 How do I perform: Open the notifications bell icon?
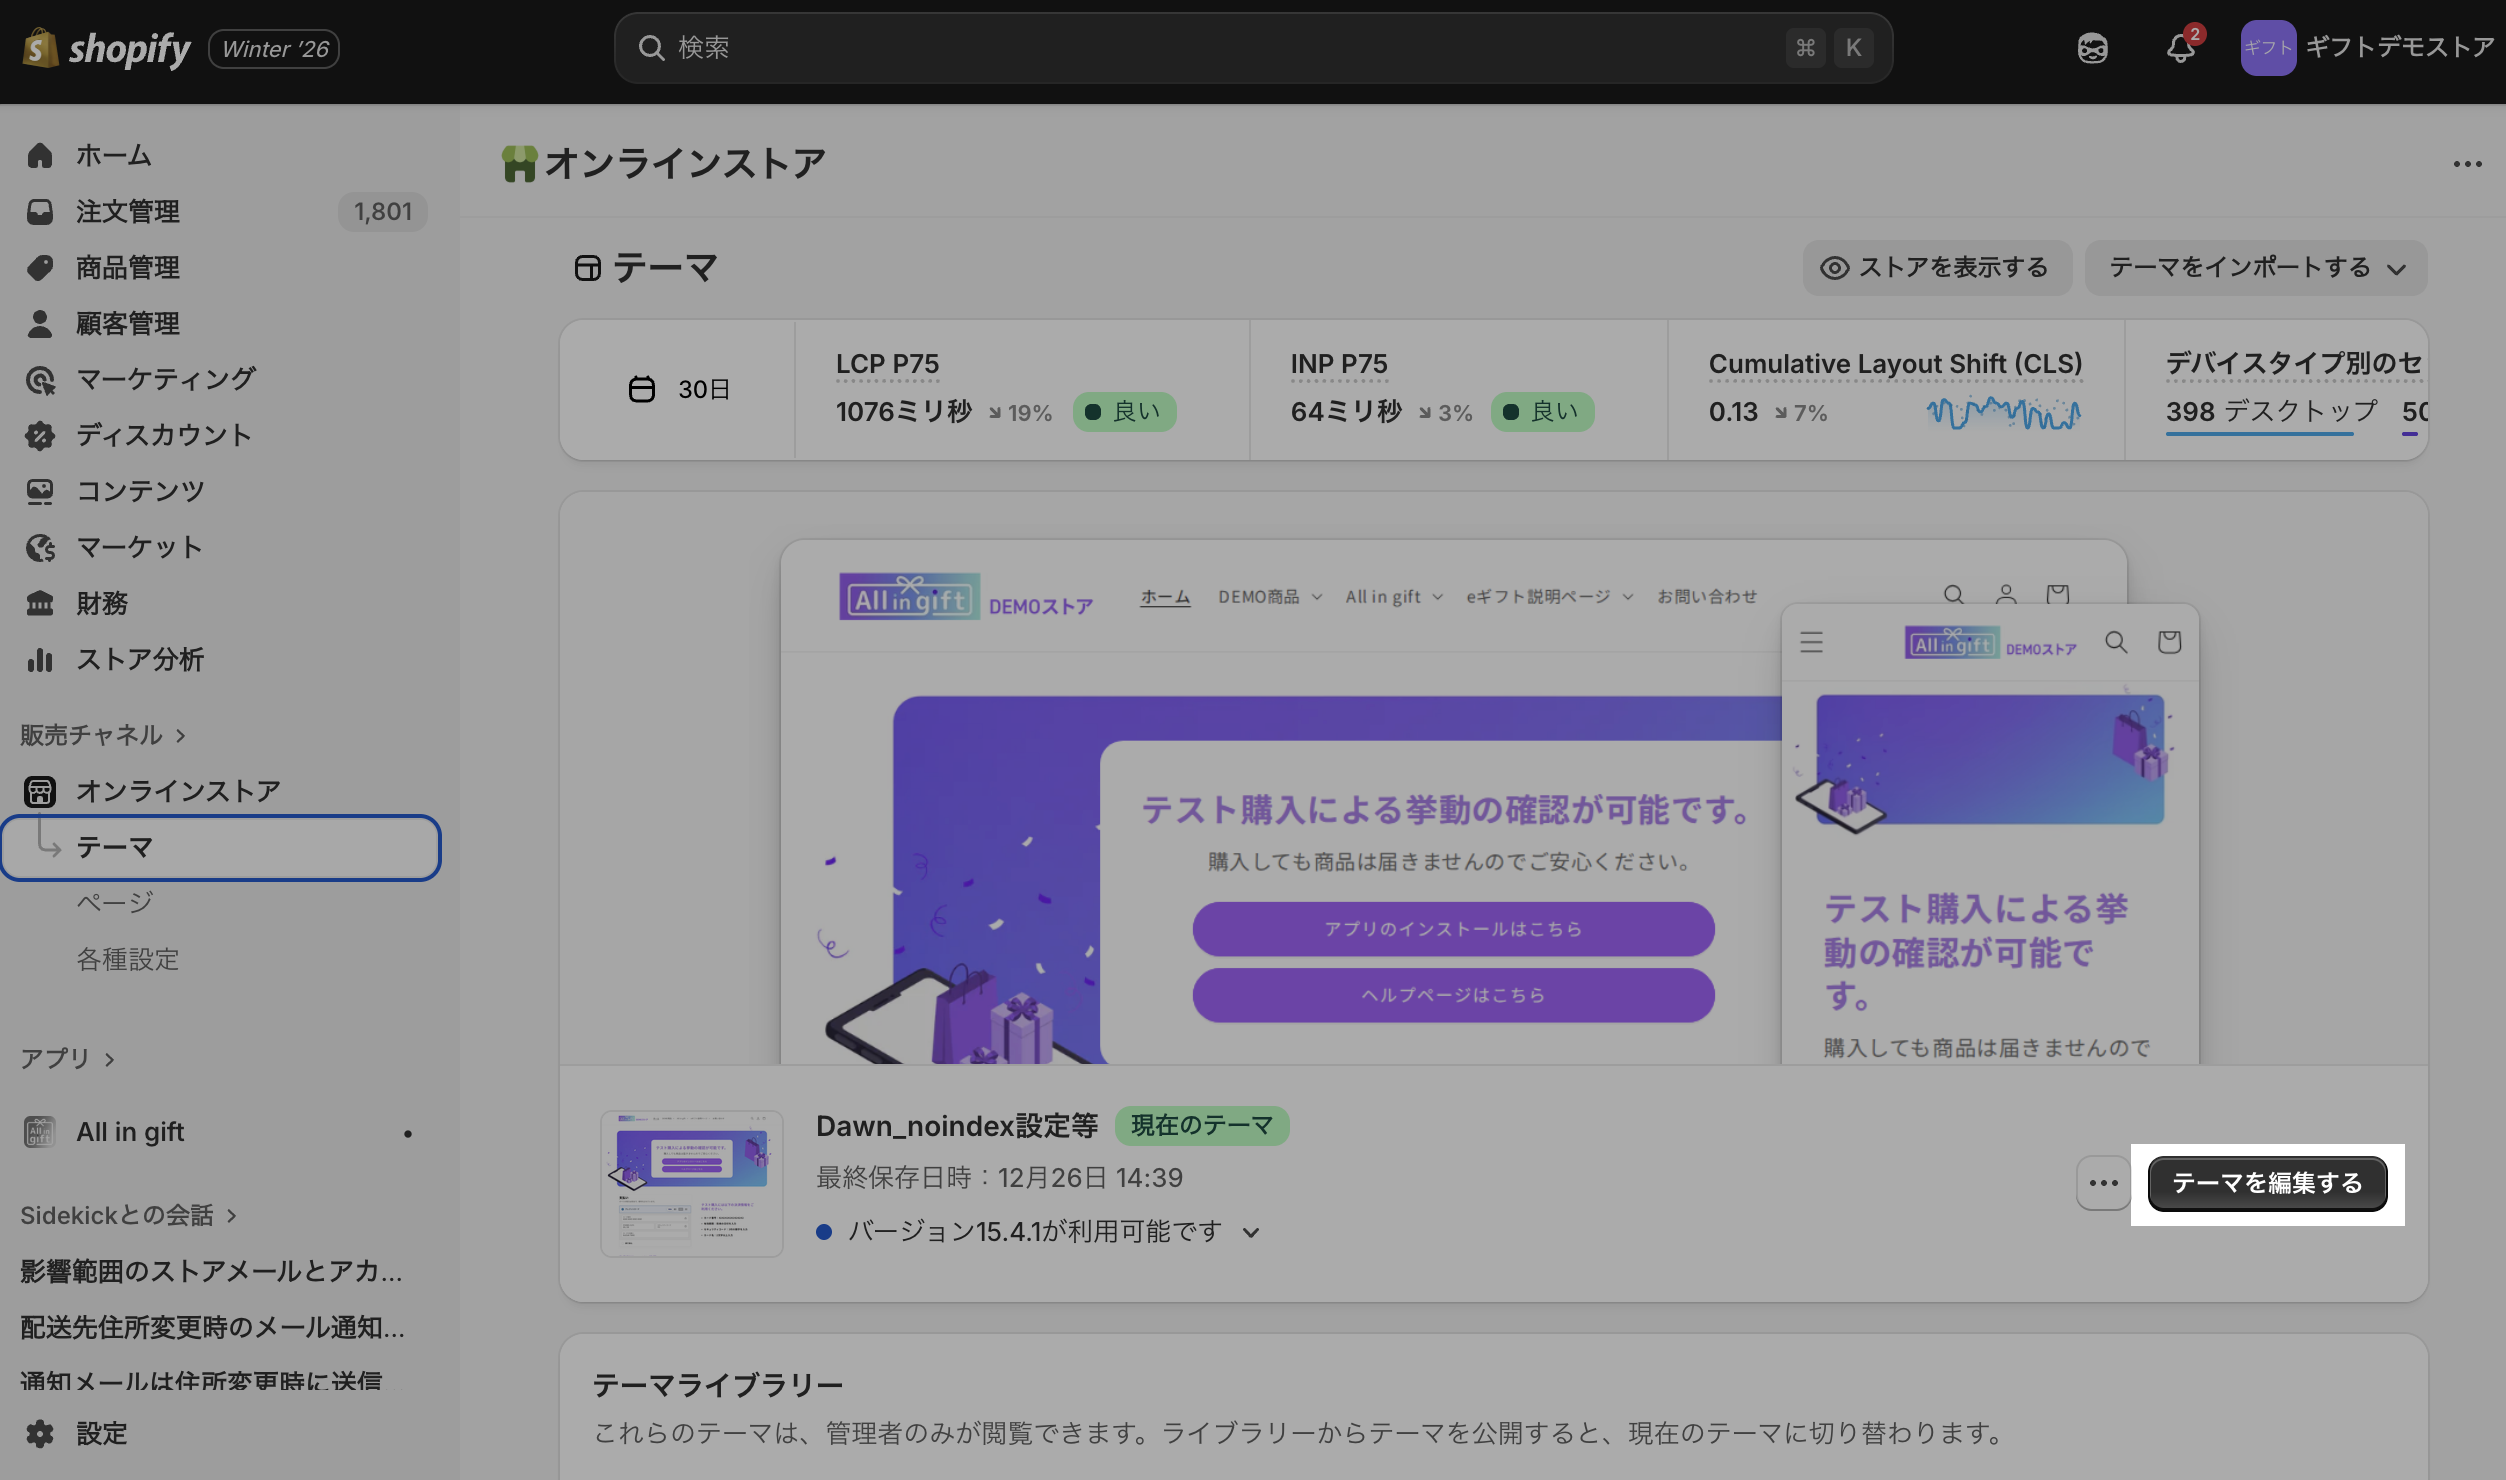[x=2180, y=48]
